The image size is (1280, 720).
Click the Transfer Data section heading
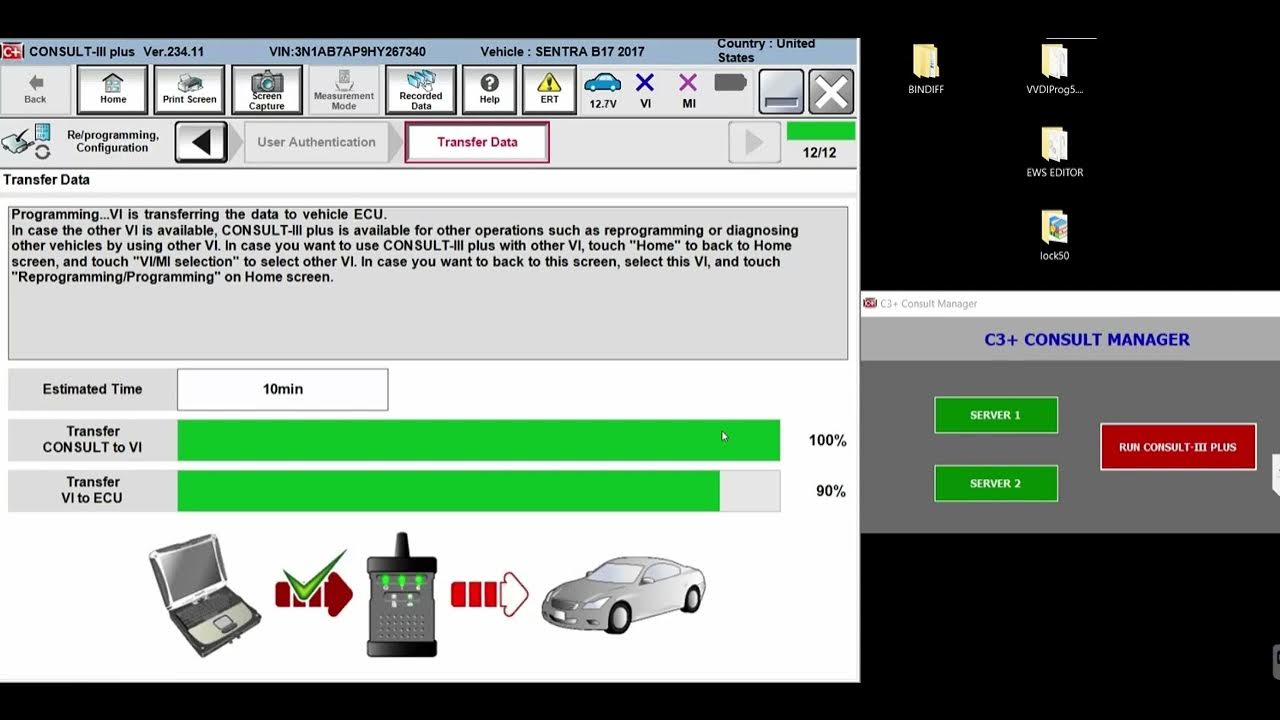coord(46,180)
